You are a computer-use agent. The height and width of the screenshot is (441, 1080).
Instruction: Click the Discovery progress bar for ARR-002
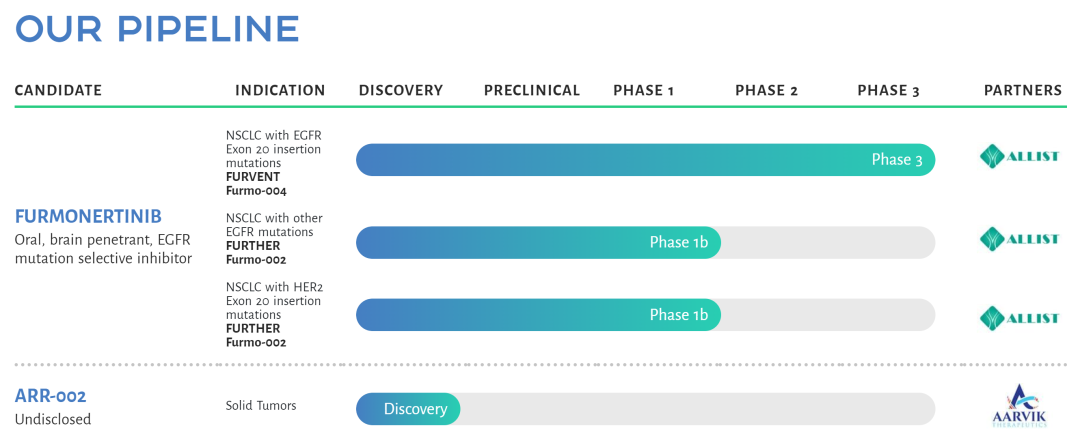(408, 409)
